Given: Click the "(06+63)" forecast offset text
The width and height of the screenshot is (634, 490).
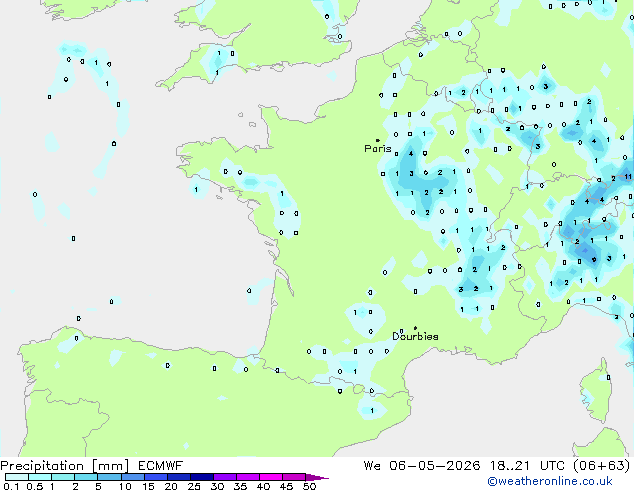Looking at the screenshot, I should [x=602, y=466].
